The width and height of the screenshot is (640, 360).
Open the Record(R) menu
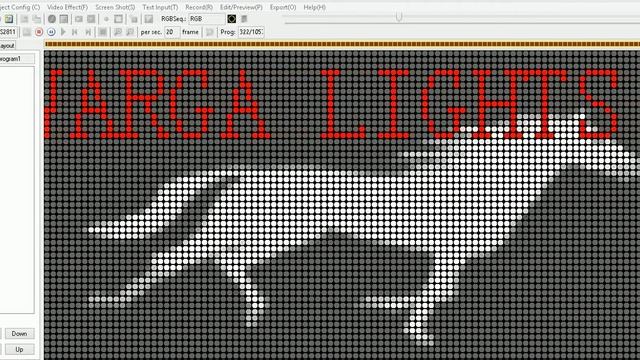[x=199, y=7]
